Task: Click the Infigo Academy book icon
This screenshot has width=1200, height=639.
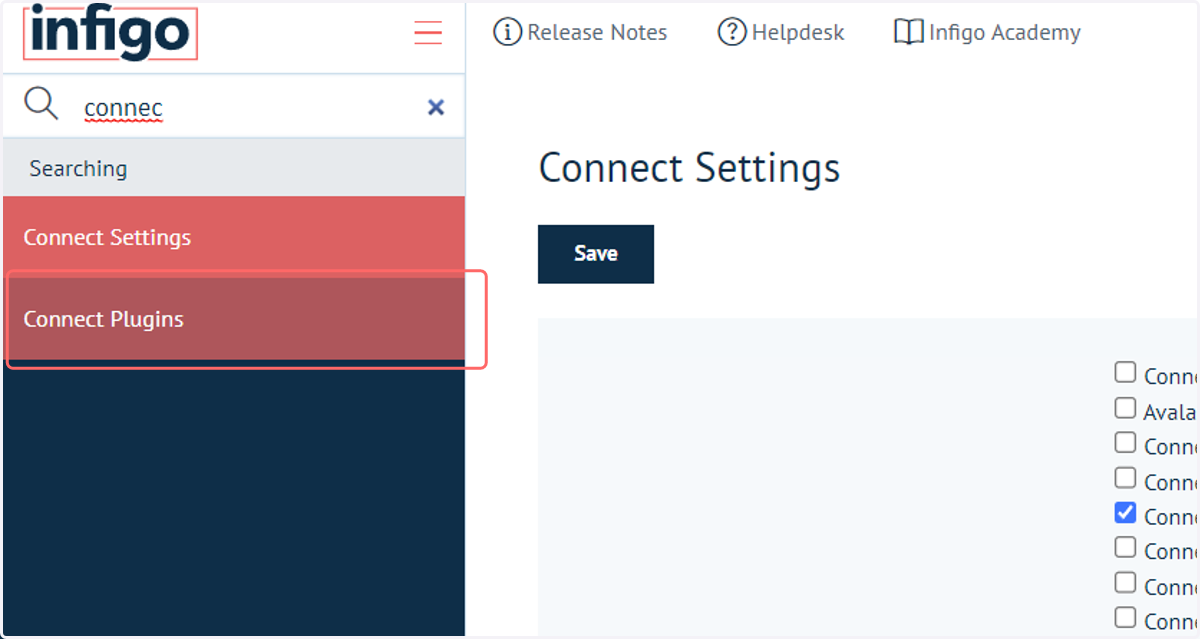Action: coord(908,33)
